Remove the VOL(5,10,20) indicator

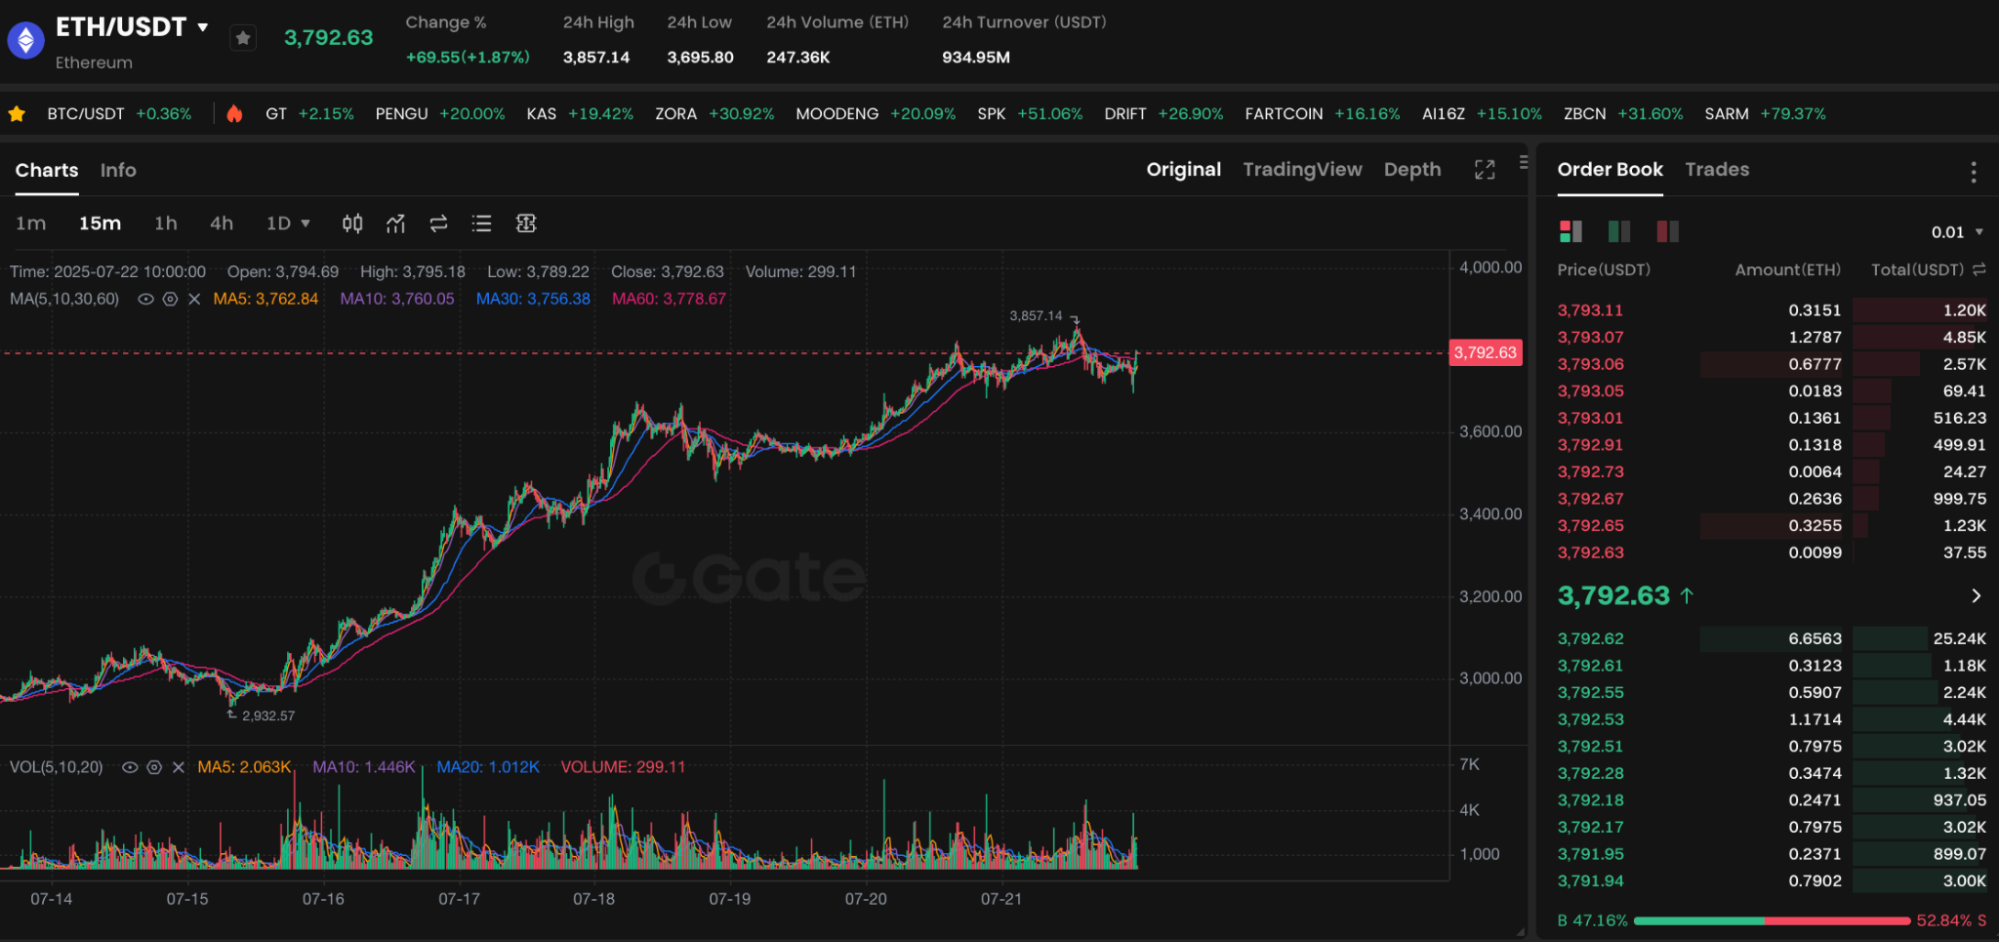pos(178,767)
